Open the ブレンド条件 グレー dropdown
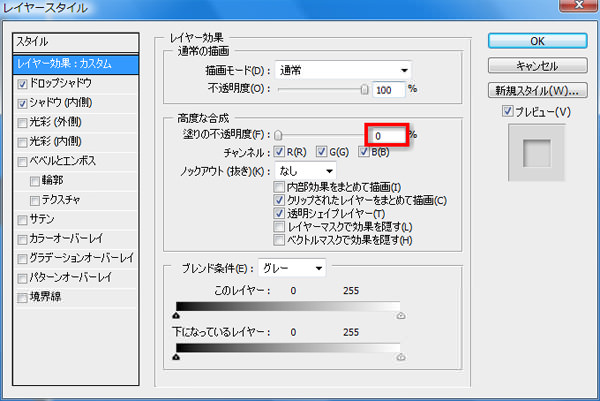600x401 pixels. click(x=292, y=268)
